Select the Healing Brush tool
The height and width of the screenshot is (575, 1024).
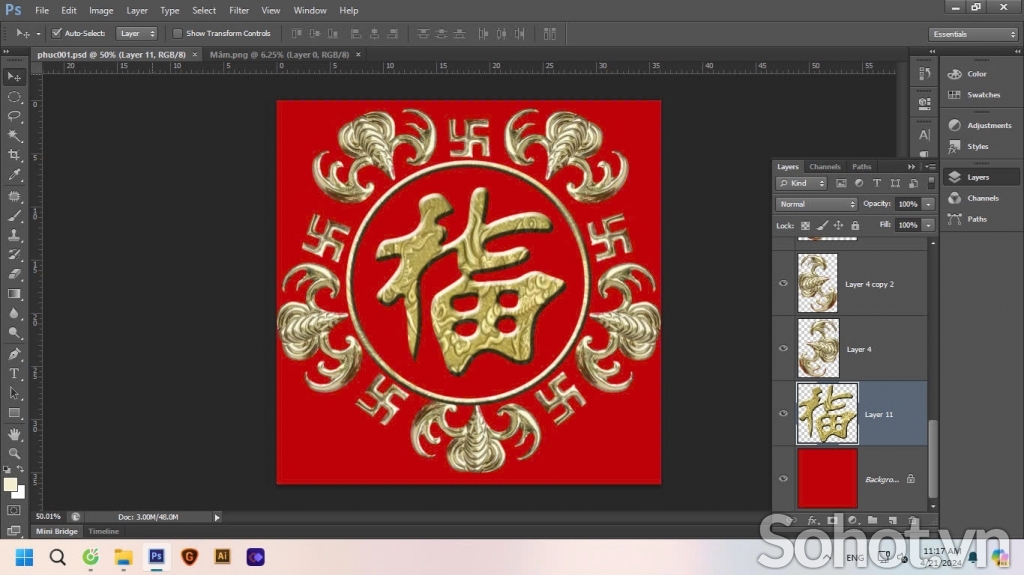pyautogui.click(x=14, y=196)
